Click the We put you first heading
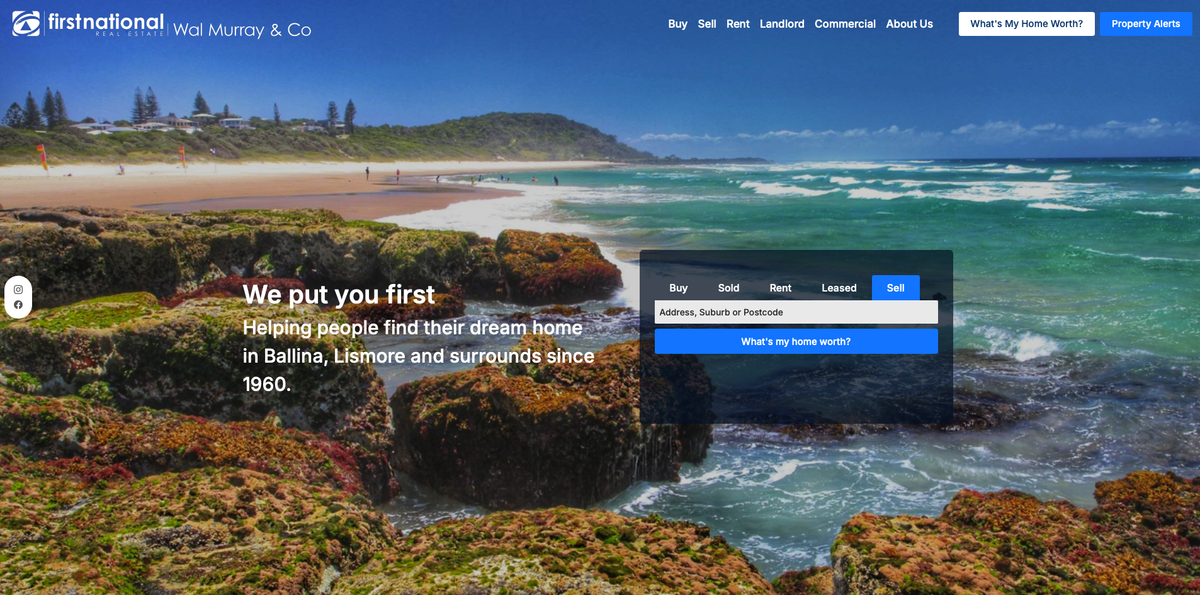This screenshot has width=1200, height=595. [339, 294]
